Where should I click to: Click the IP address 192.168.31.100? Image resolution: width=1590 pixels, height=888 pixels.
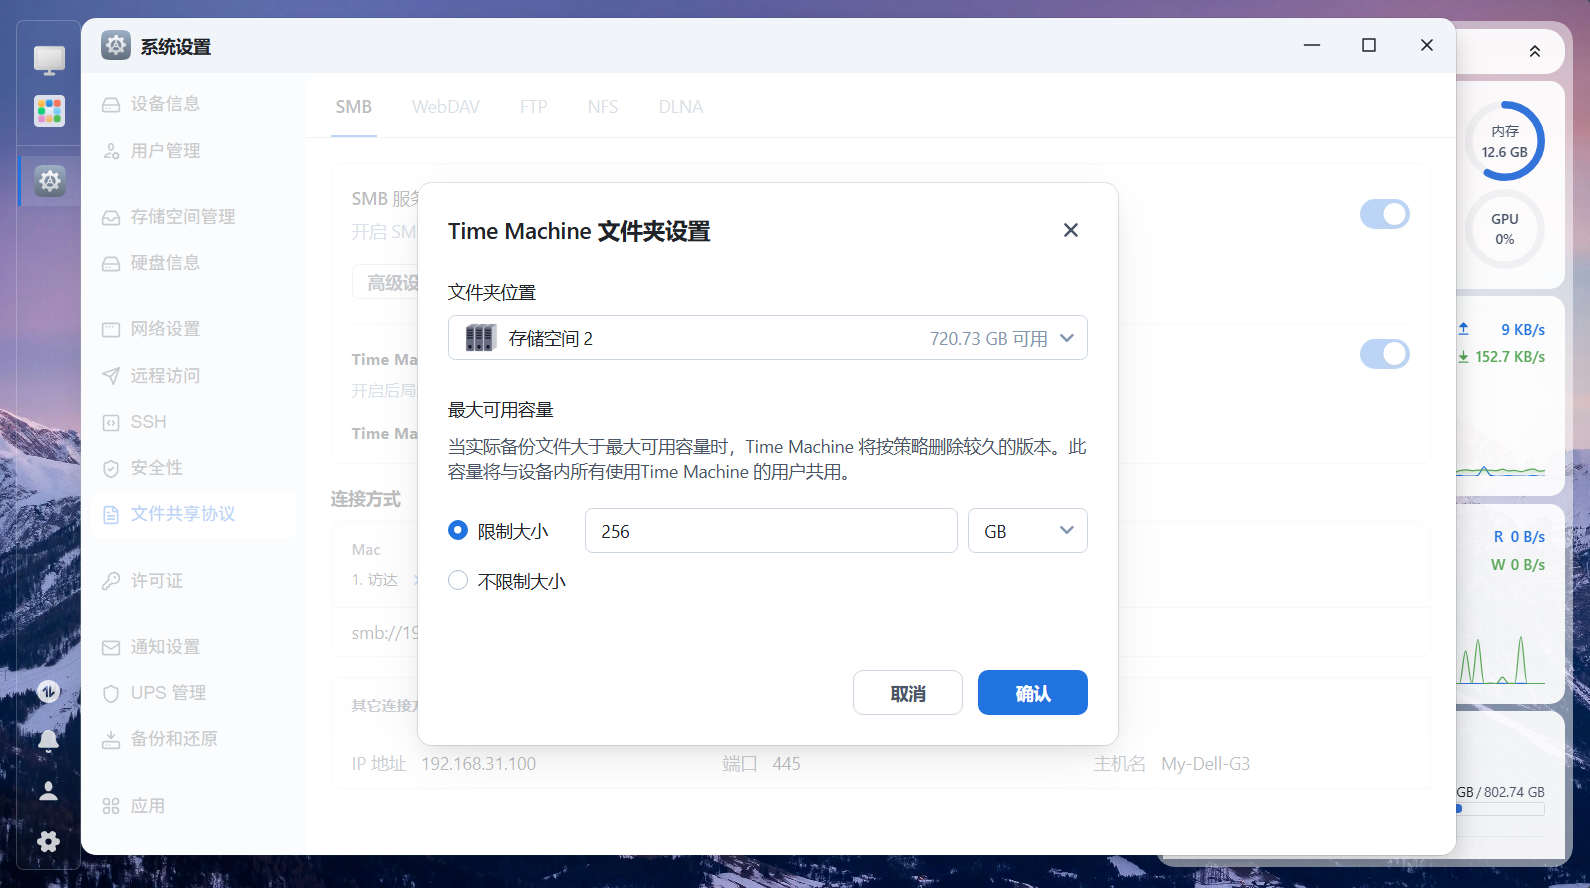[x=478, y=764]
